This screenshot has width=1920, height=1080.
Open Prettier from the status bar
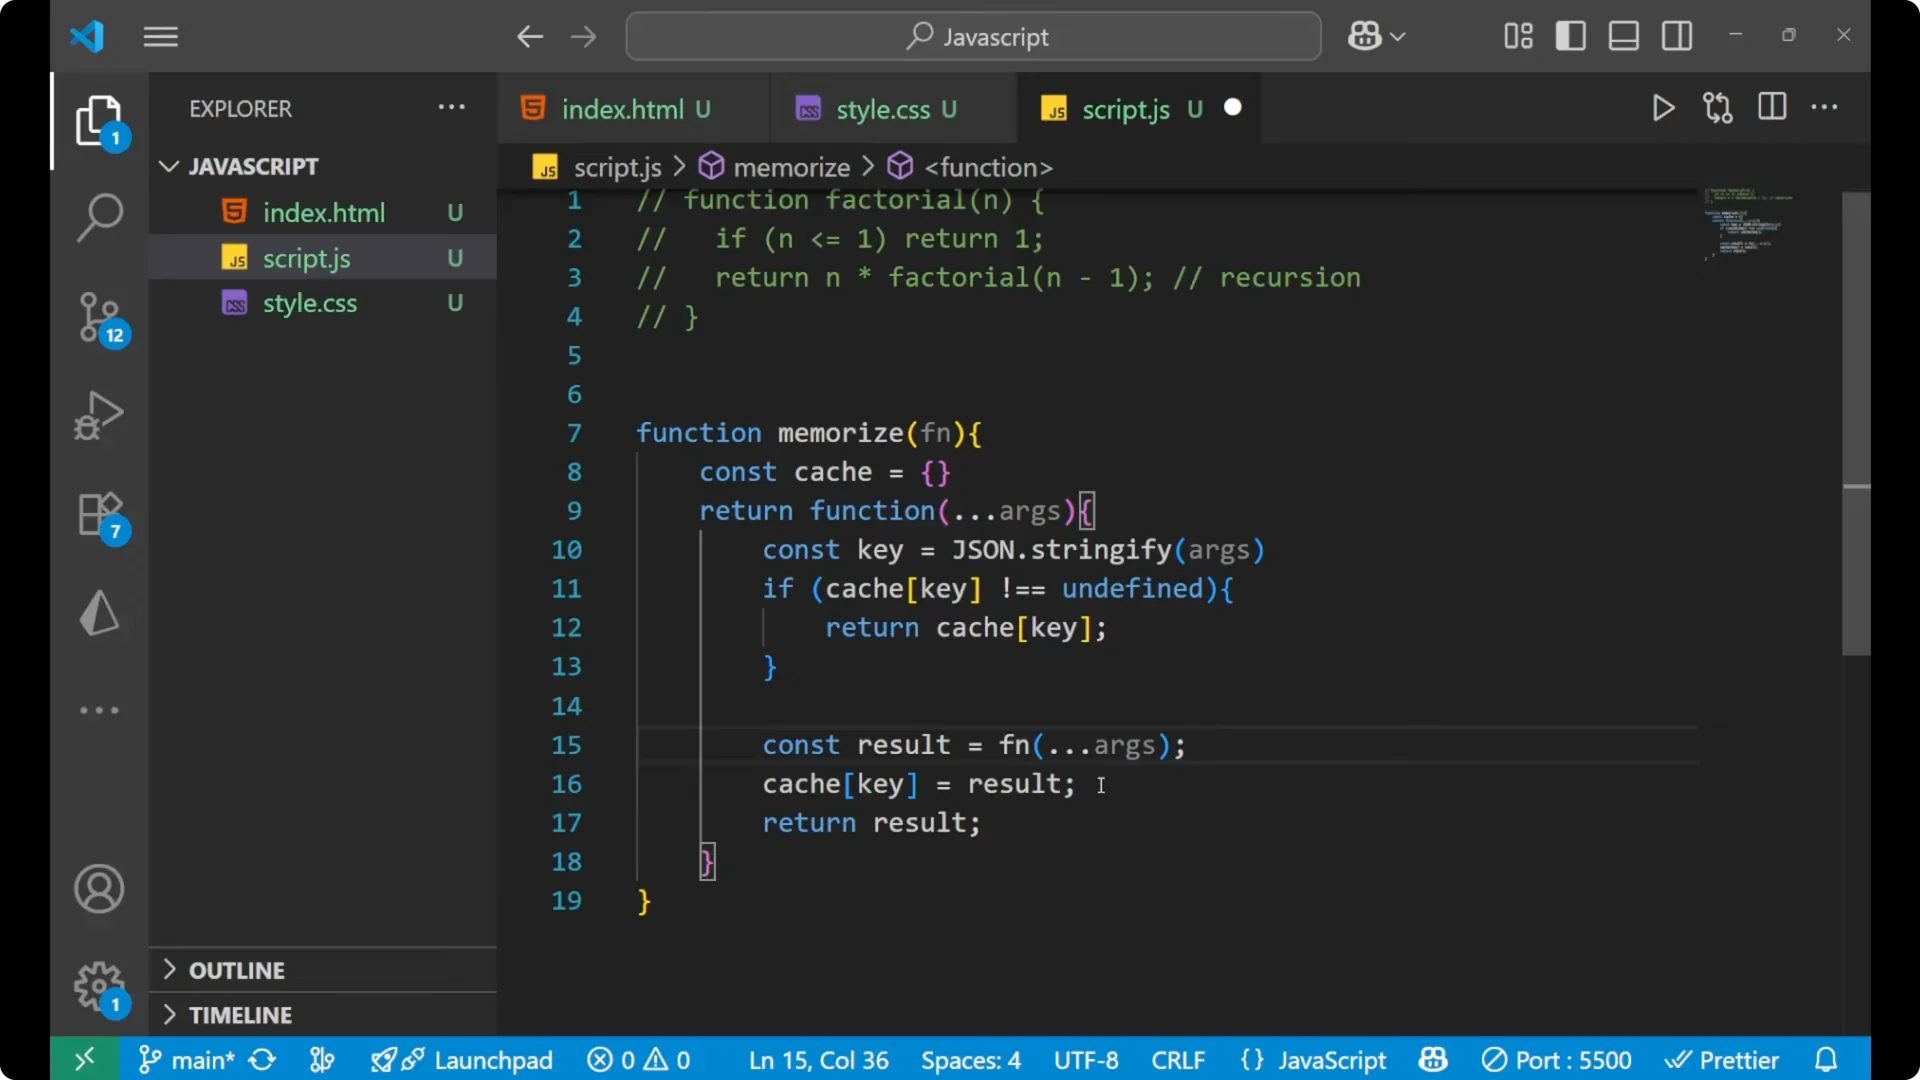click(1722, 1059)
